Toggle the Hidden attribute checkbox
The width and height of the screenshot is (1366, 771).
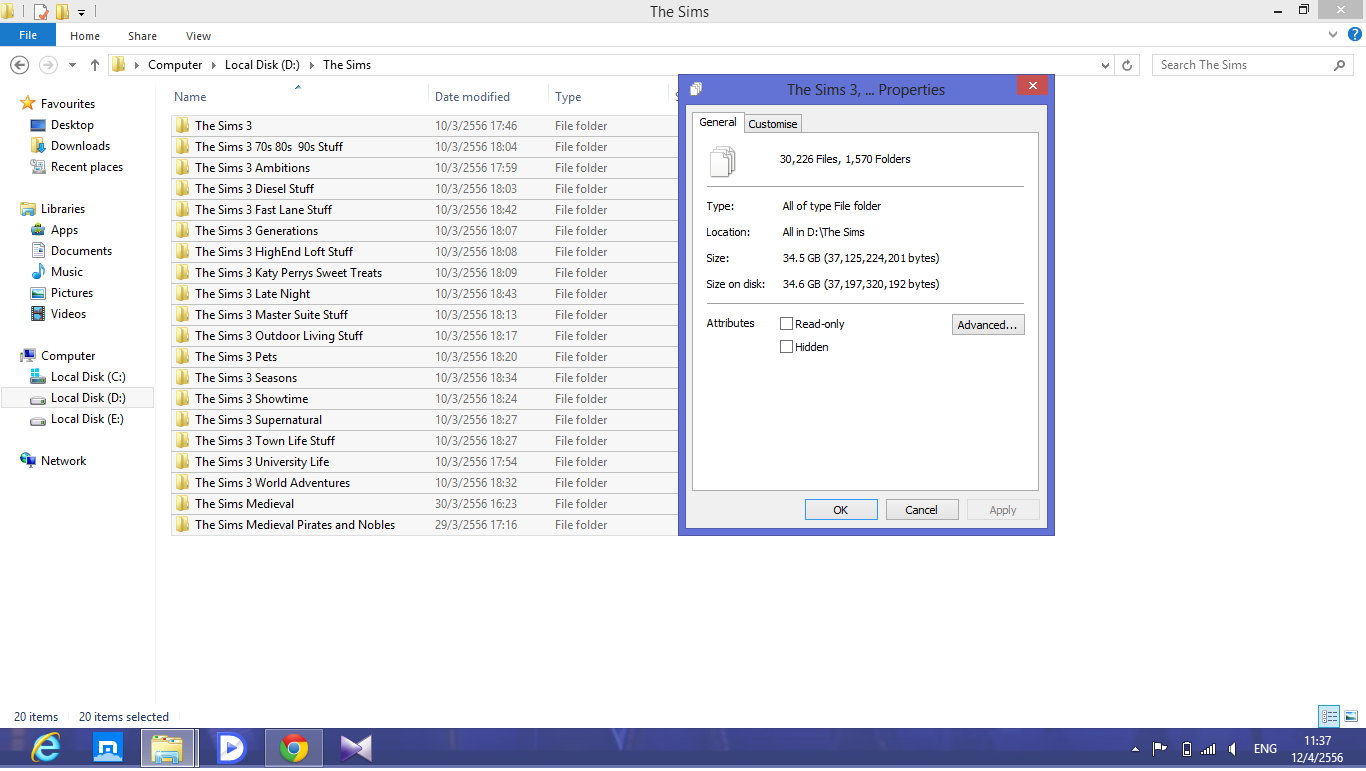tap(786, 347)
